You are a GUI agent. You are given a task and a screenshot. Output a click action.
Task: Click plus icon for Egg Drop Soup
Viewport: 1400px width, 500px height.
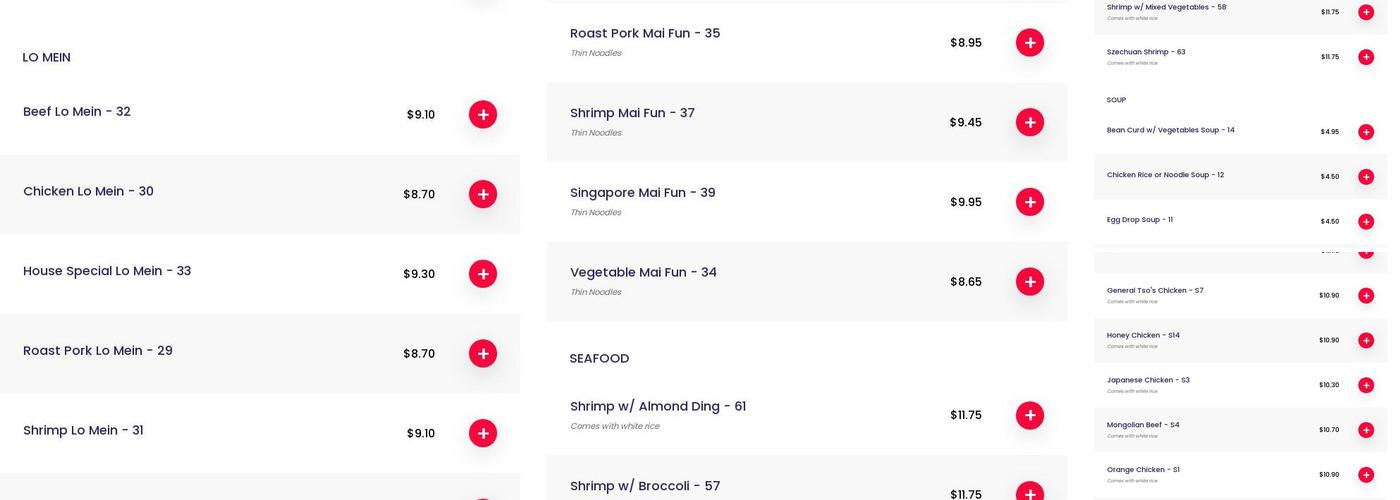(1366, 221)
